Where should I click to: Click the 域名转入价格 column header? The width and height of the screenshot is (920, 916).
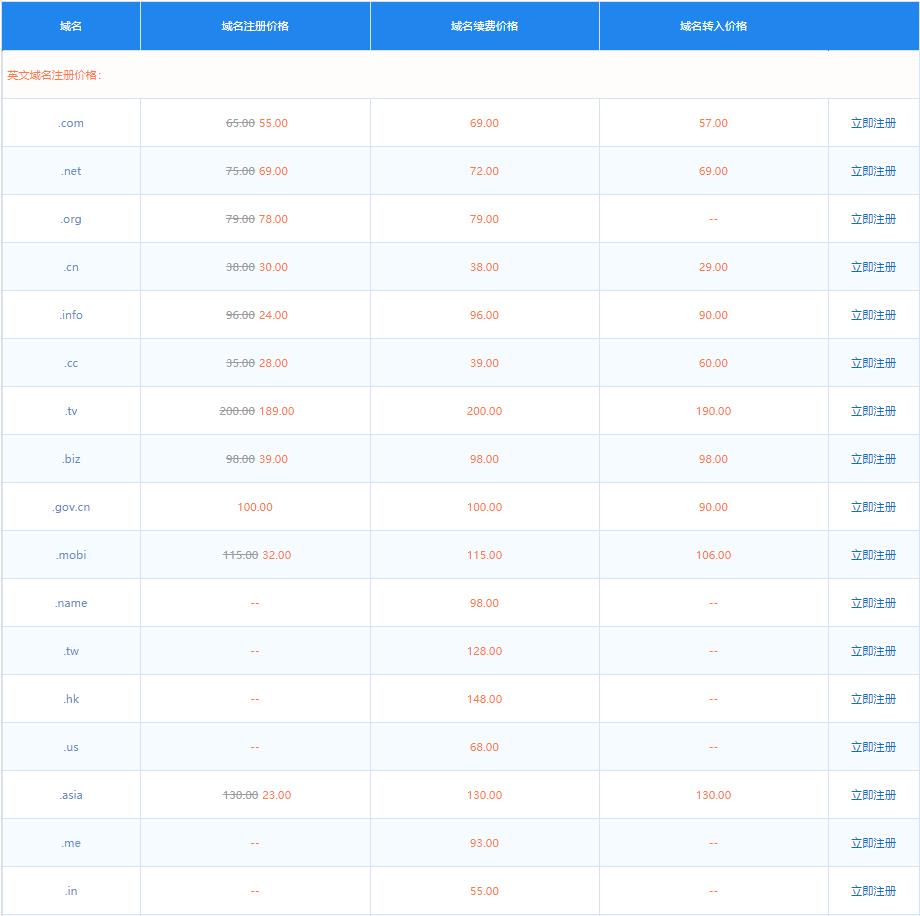[713, 26]
